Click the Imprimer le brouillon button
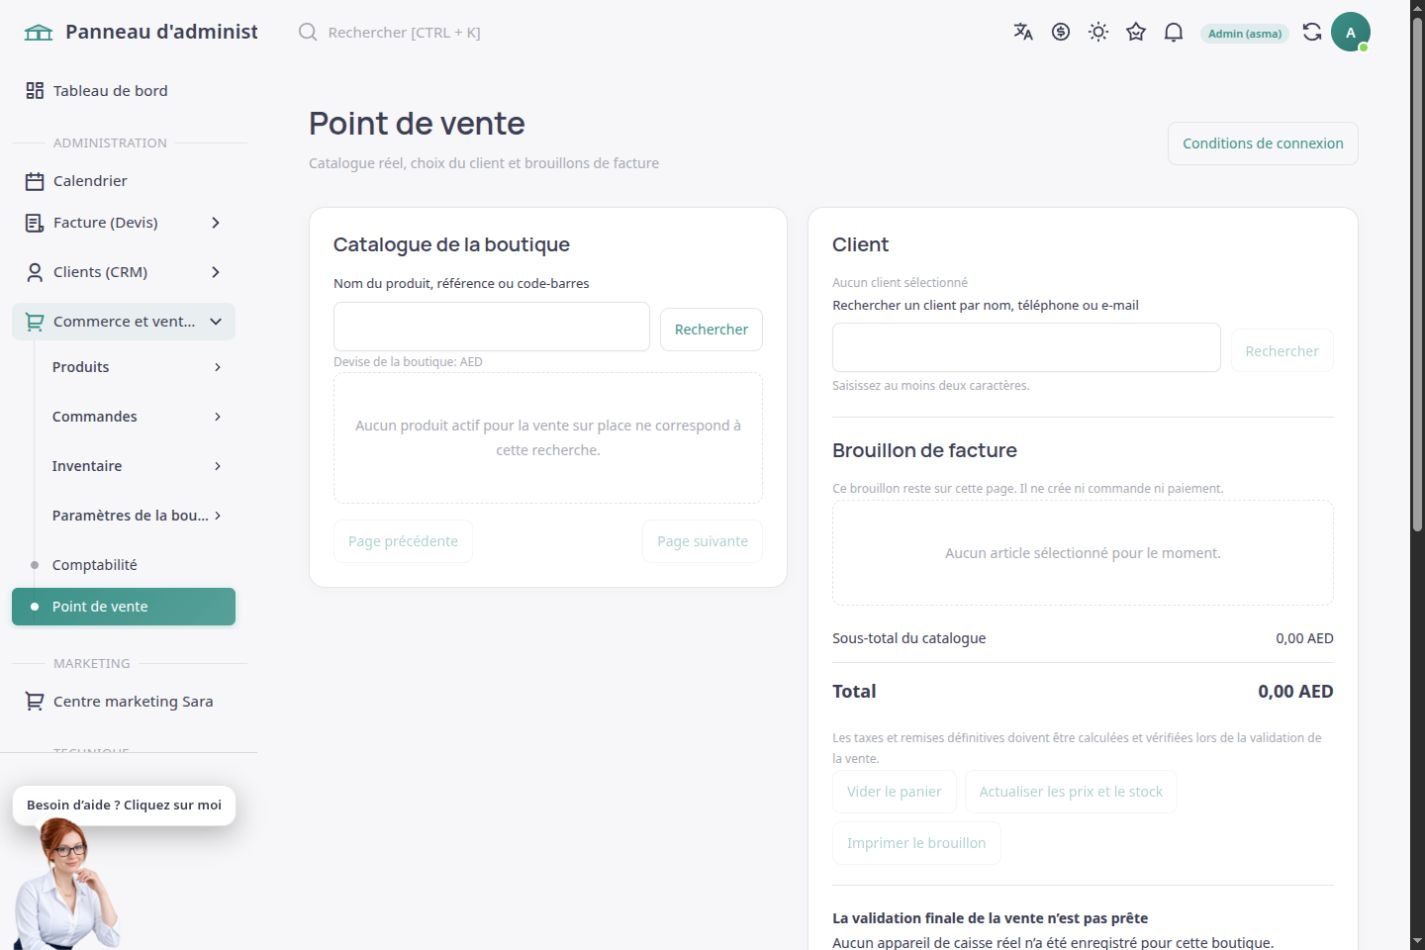1425x950 pixels. click(916, 843)
